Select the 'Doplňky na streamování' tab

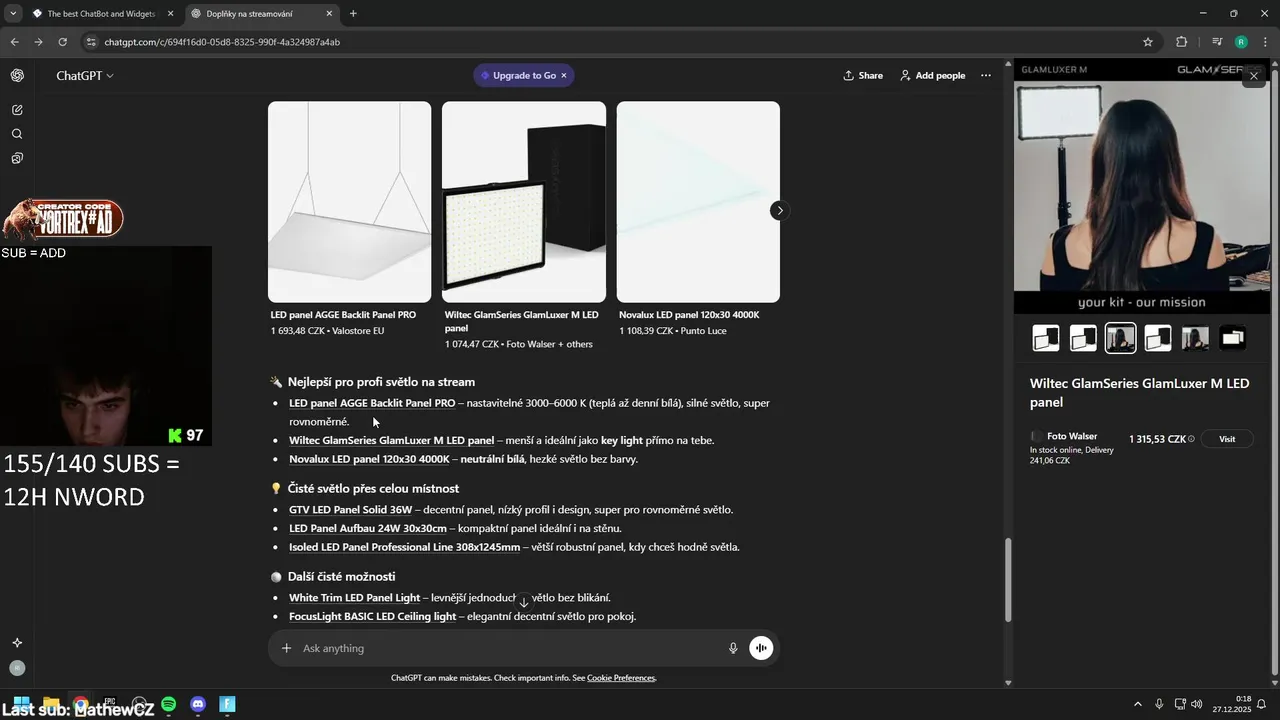(x=262, y=14)
